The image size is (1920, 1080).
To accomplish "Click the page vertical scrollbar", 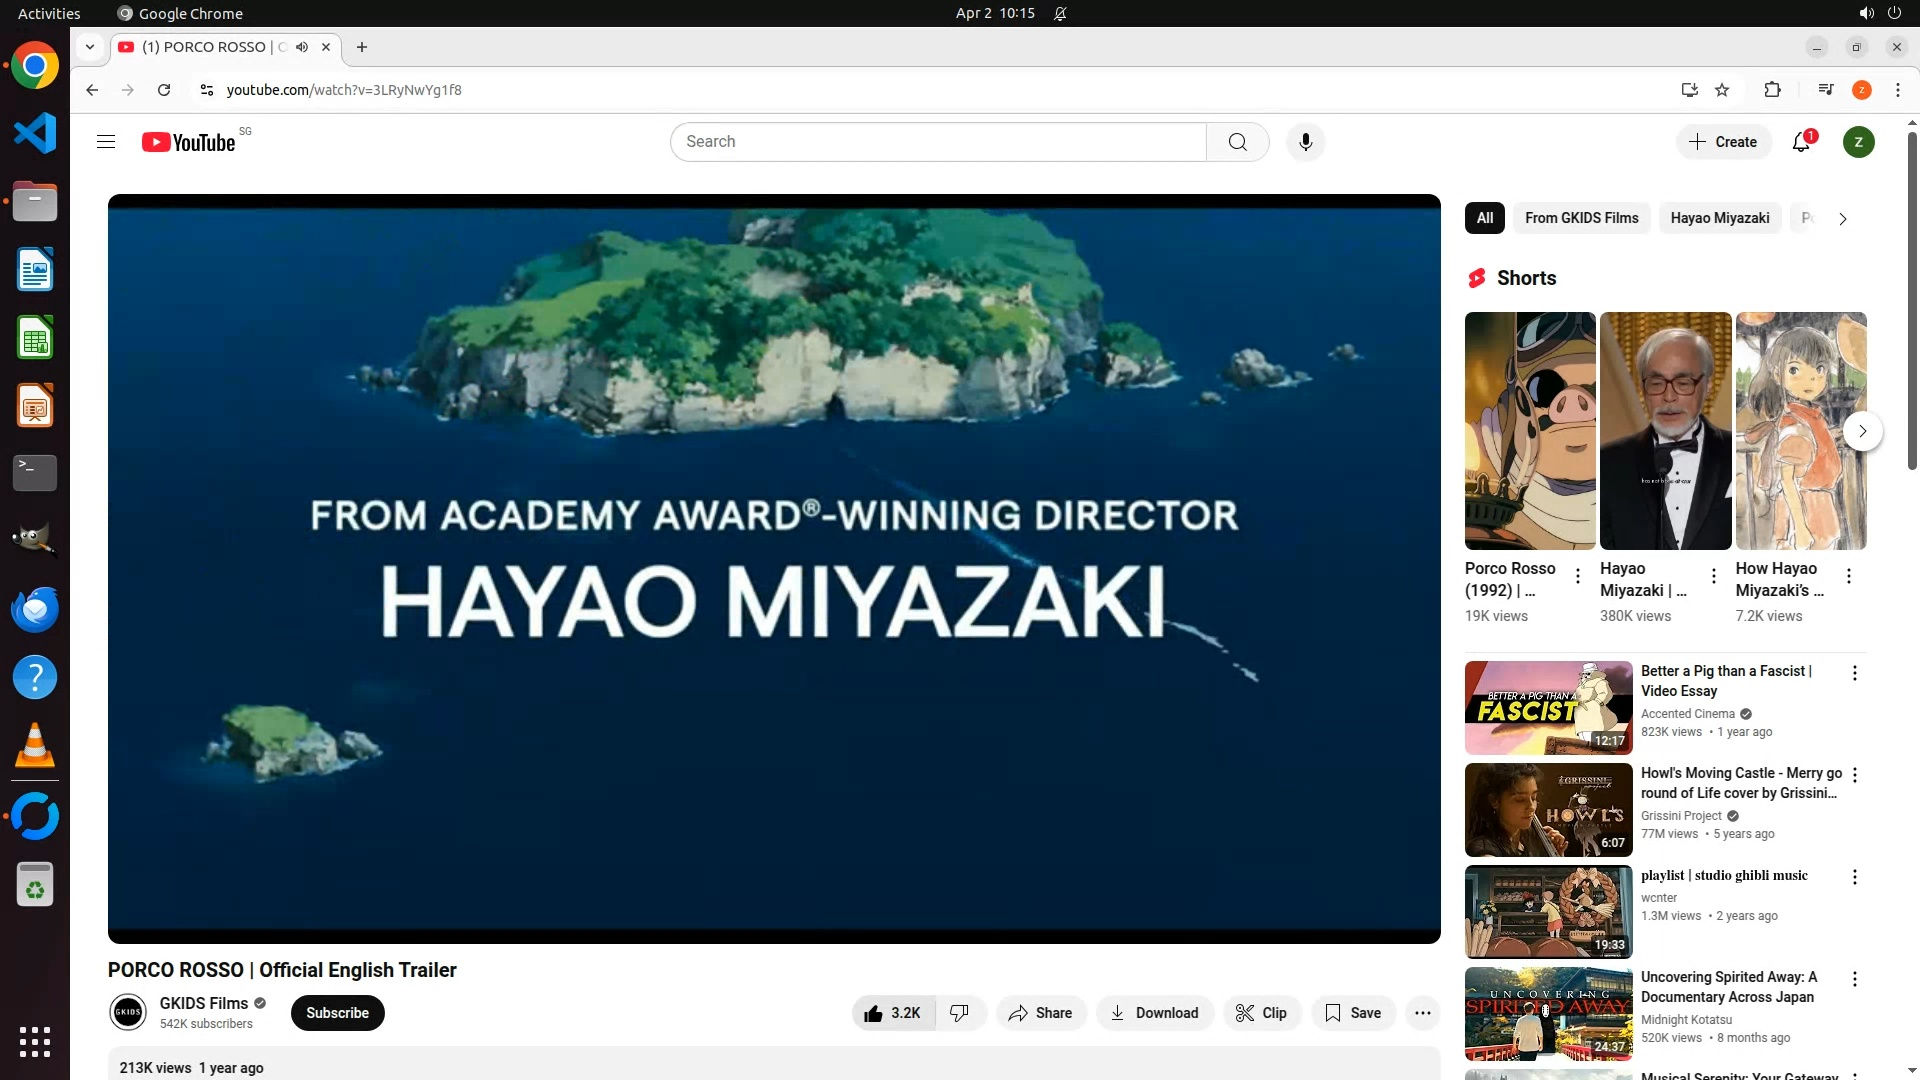I will click(1912, 300).
